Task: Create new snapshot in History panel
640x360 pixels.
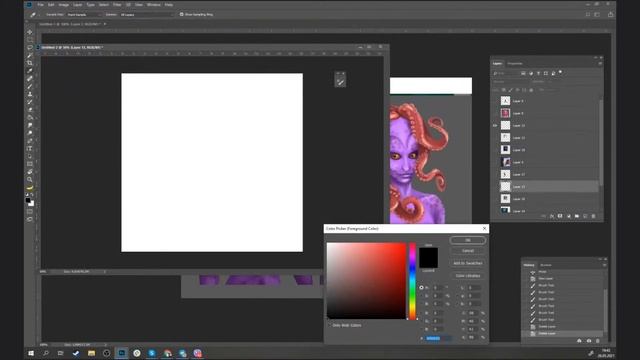Action: (x=589, y=341)
